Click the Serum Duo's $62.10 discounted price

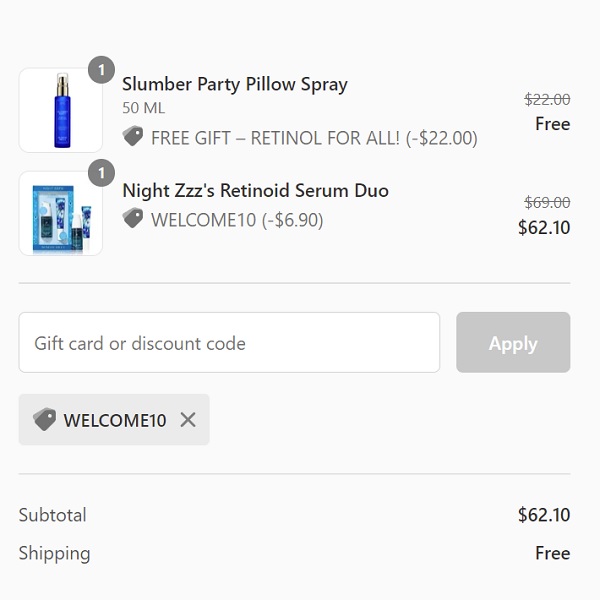tap(544, 228)
